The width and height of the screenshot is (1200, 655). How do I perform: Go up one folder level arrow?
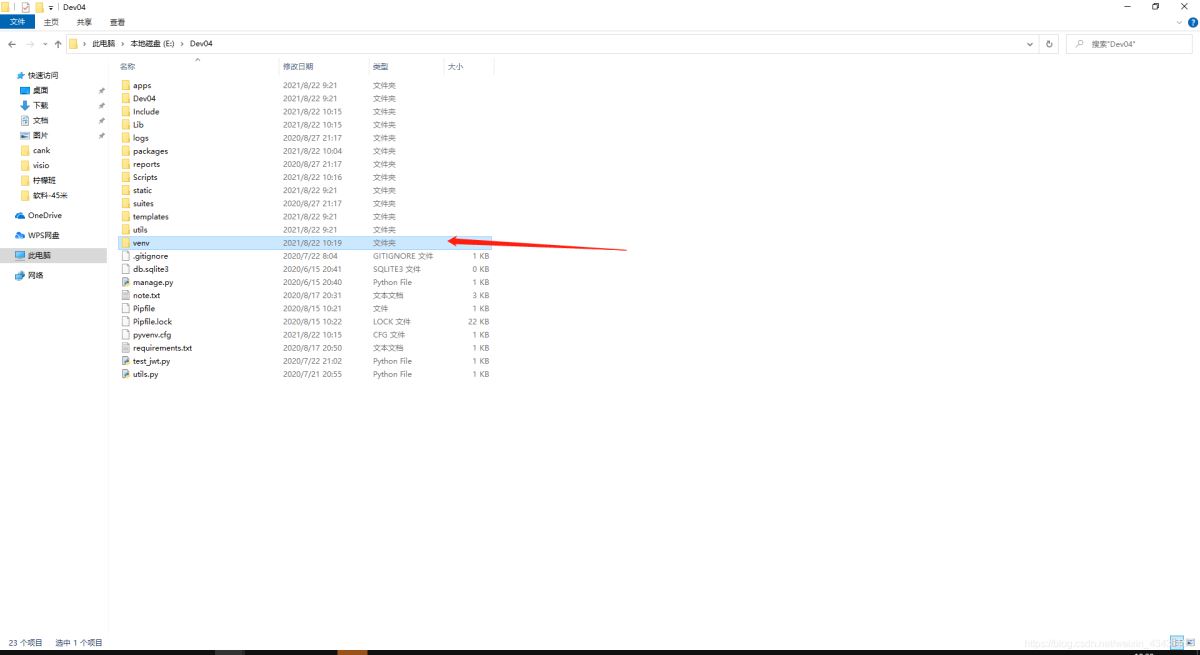click(58, 44)
